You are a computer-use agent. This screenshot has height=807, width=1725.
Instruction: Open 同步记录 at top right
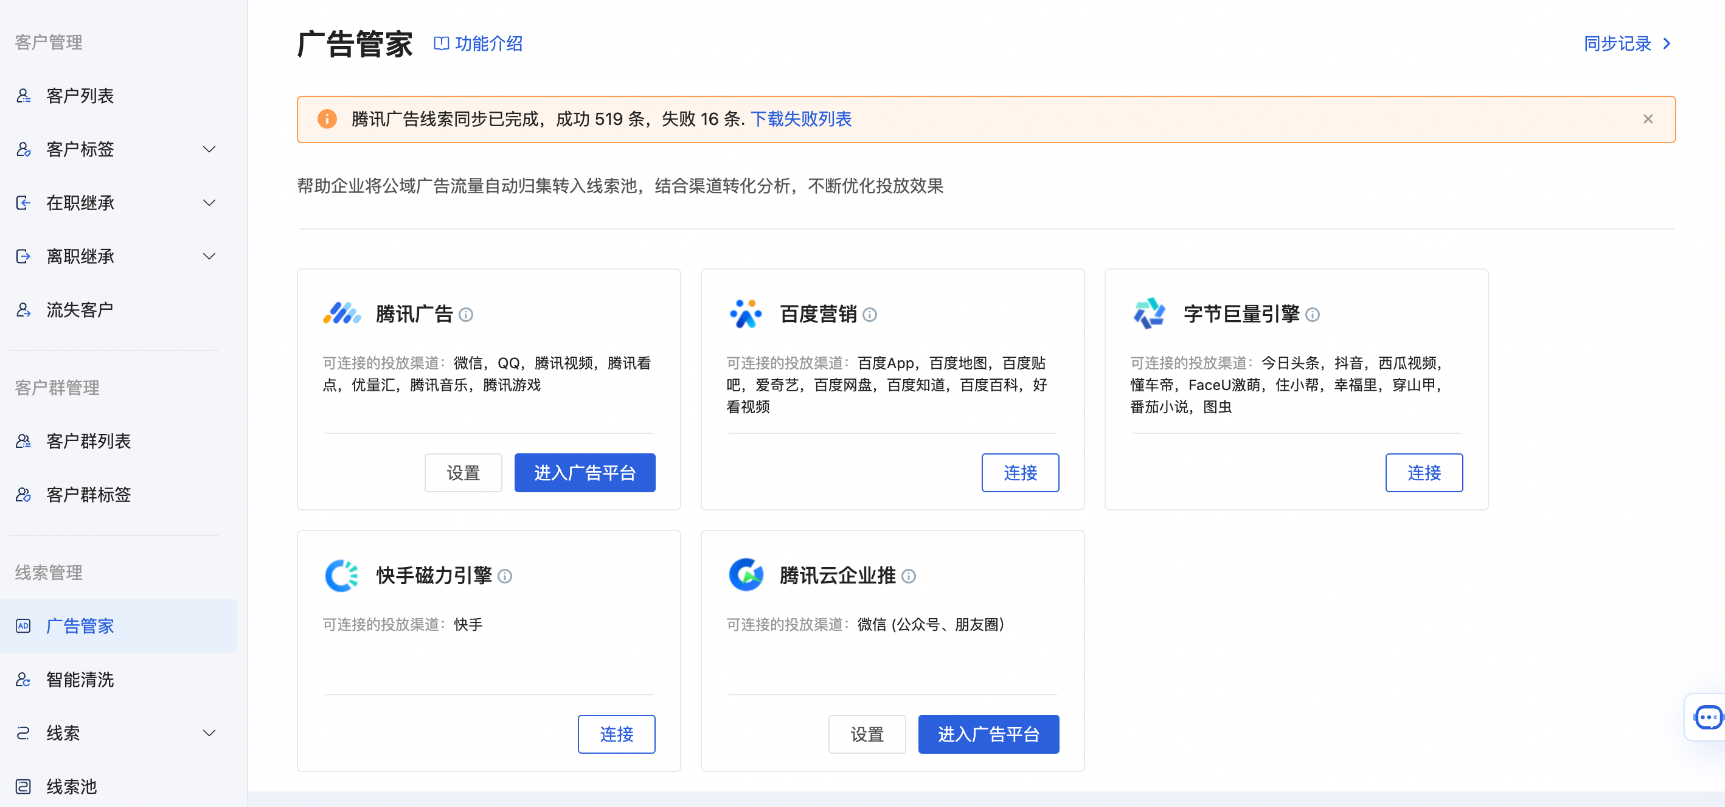pyautogui.click(x=1627, y=44)
